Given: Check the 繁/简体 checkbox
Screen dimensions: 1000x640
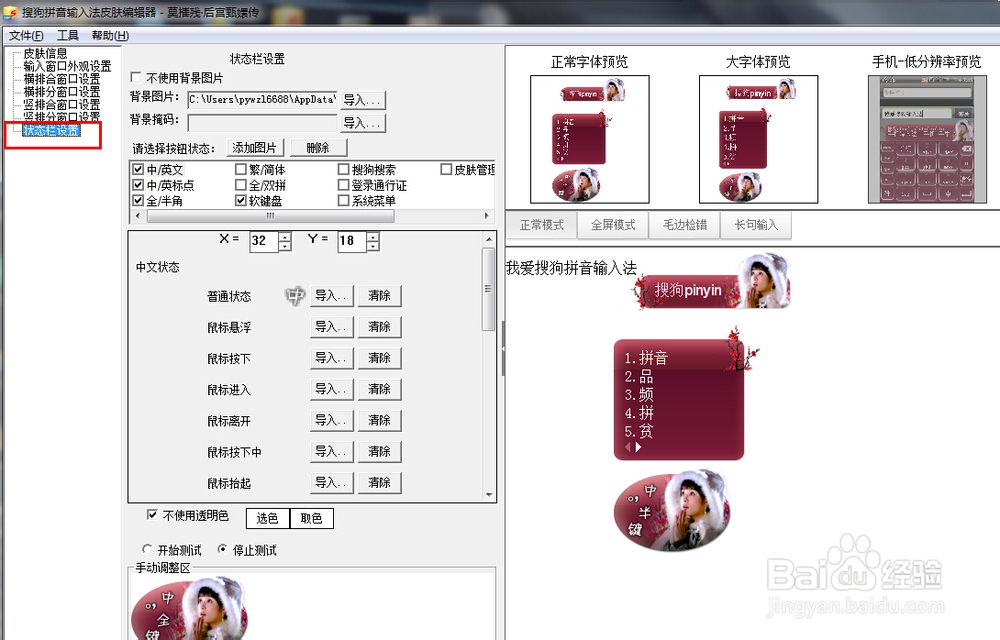Looking at the screenshot, I should pos(240,170).
